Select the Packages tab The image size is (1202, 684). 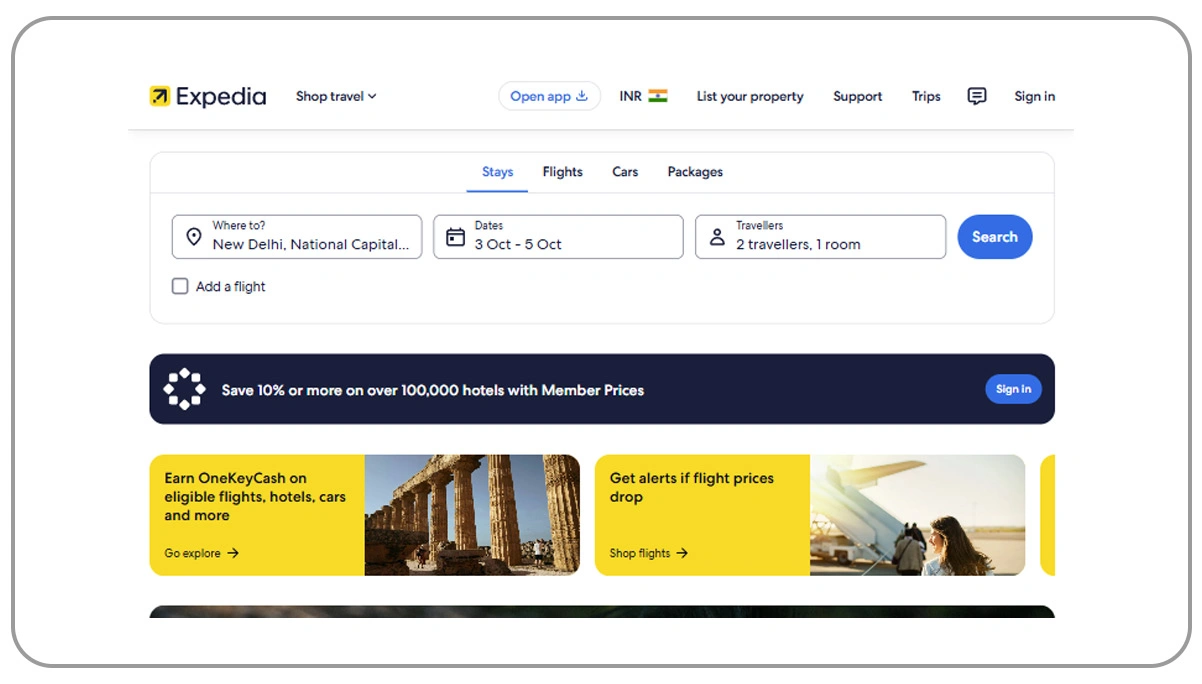coord(695,171)
